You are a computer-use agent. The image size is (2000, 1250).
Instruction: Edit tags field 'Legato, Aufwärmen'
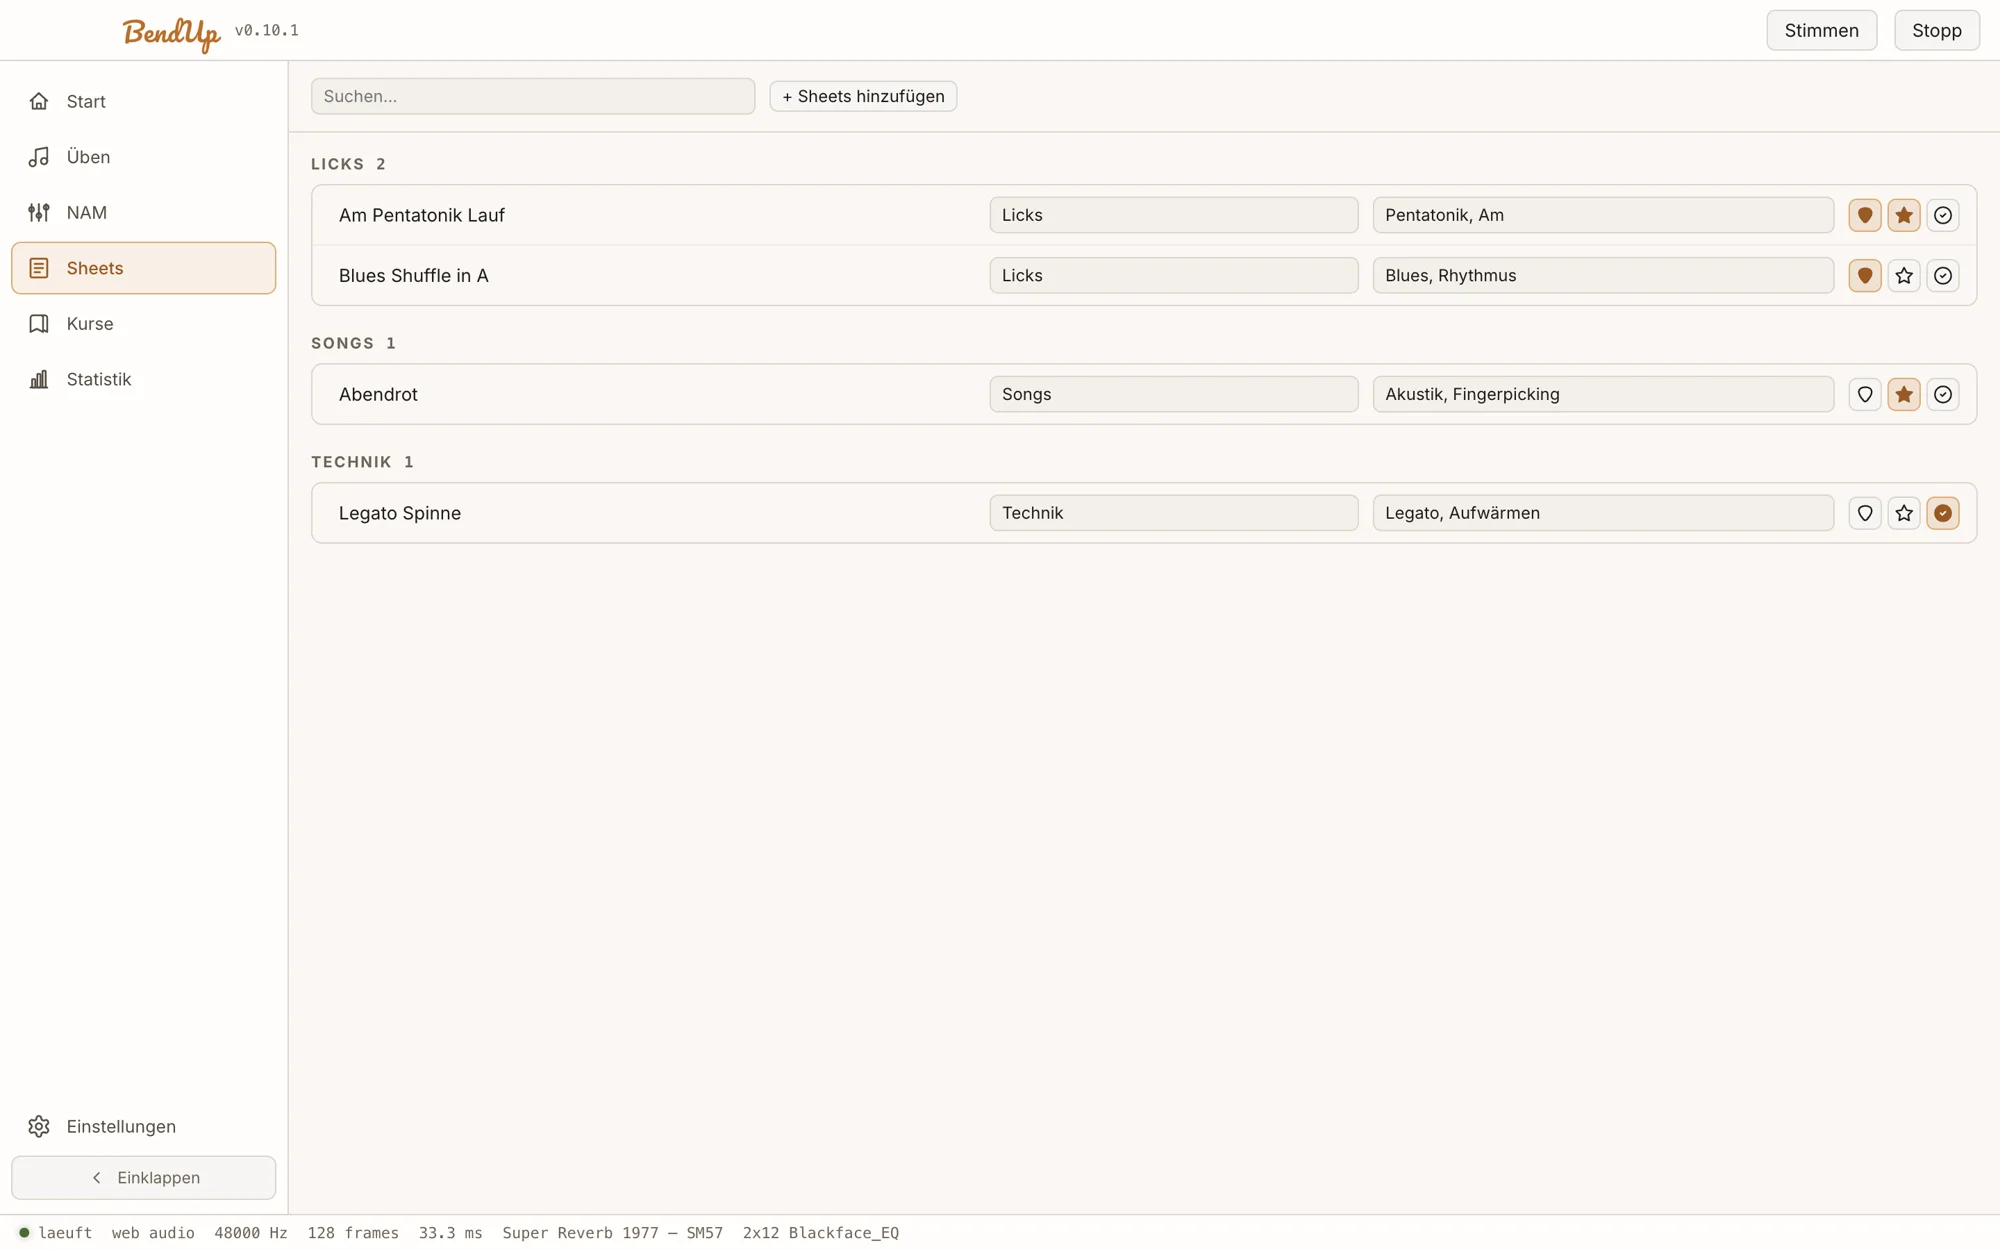click(x=1603, y=513)
